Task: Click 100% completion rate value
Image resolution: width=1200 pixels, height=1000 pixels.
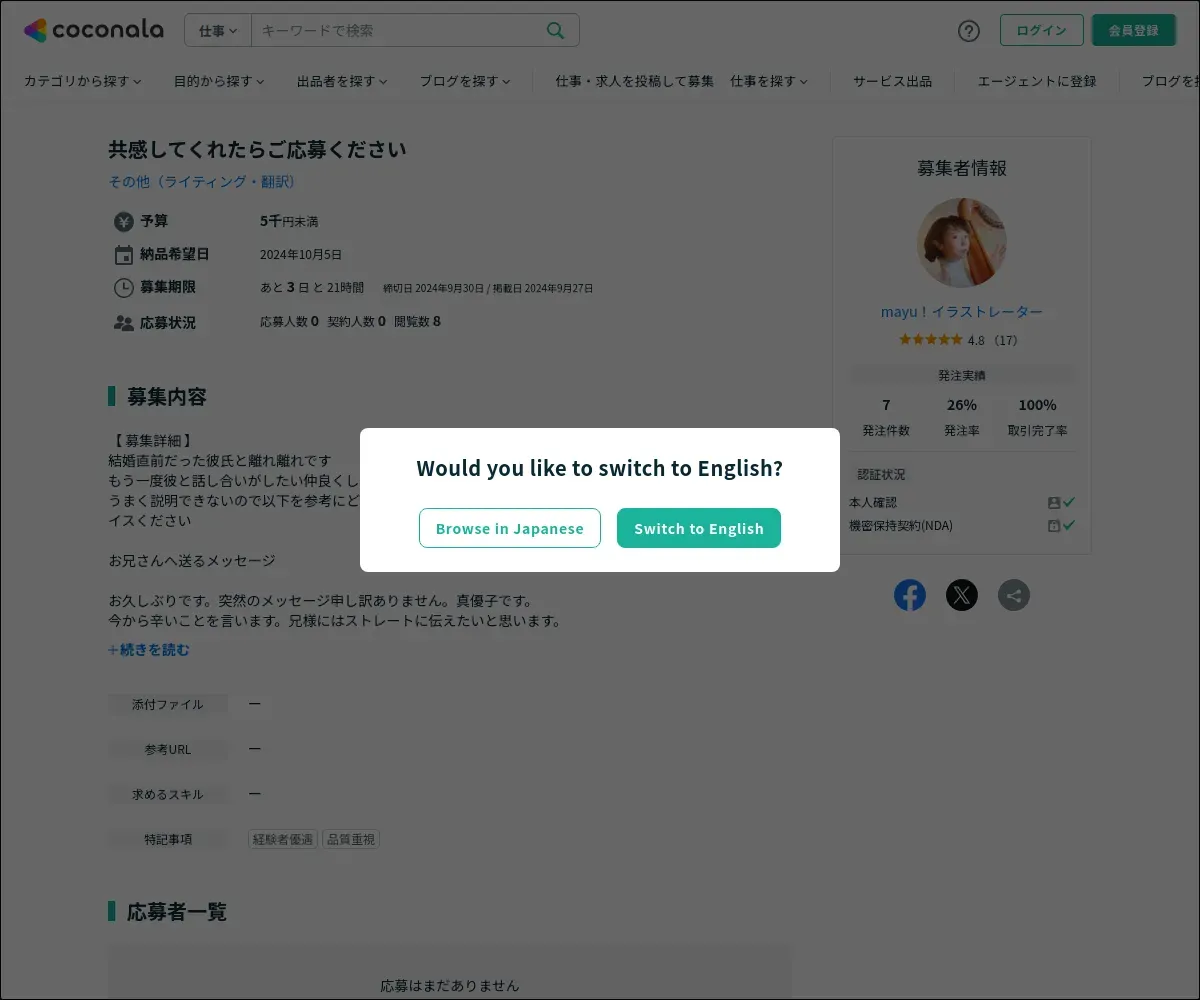Action: tap(1037, 405)
